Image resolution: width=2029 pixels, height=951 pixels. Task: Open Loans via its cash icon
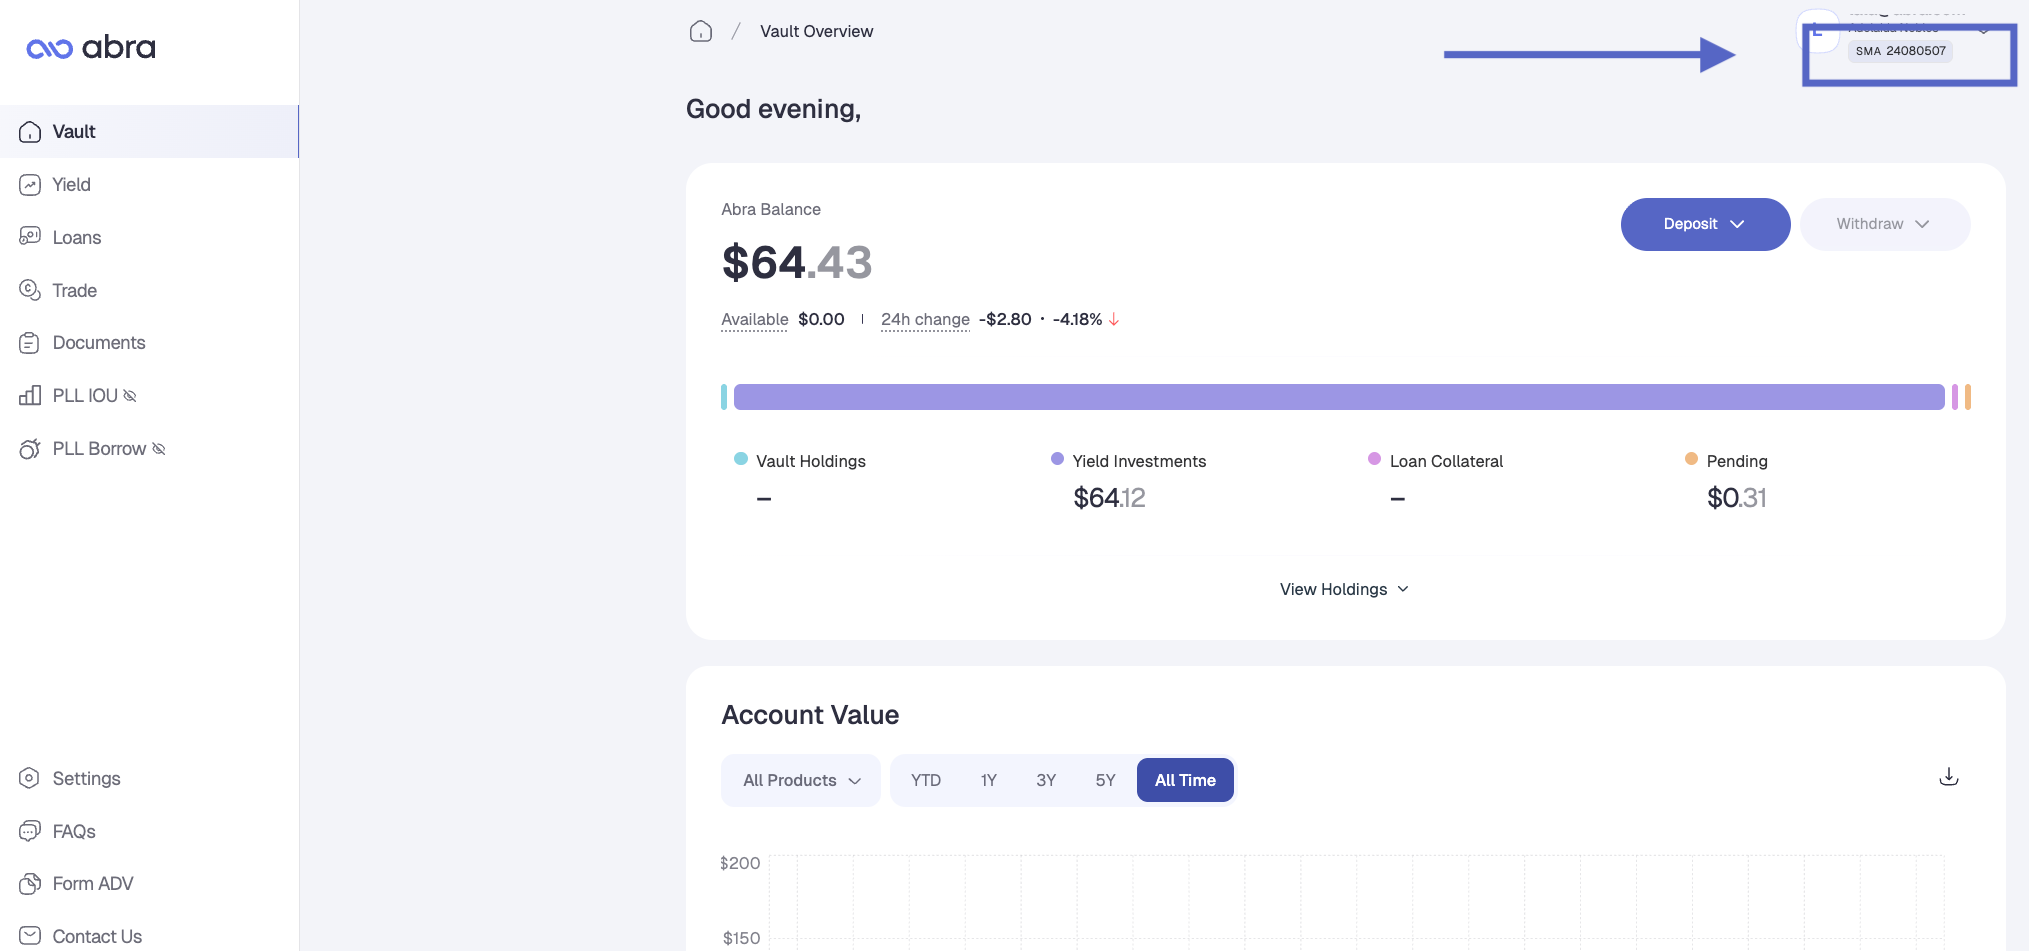(30, 237)
